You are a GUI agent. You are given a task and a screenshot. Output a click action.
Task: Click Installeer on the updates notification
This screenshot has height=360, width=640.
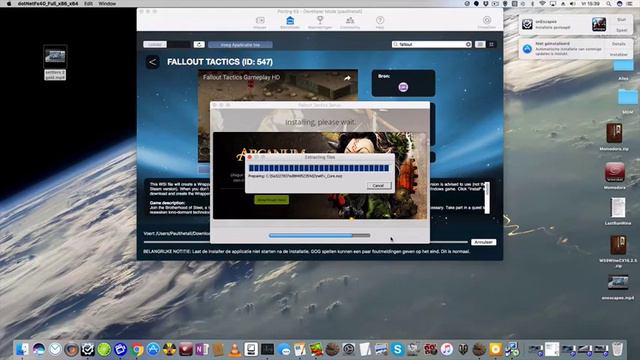(x=619, y=54)
